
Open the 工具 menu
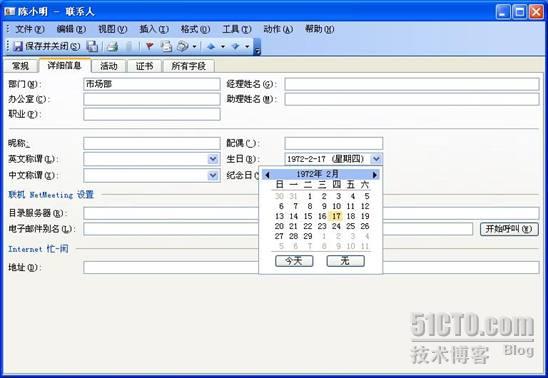237,29
